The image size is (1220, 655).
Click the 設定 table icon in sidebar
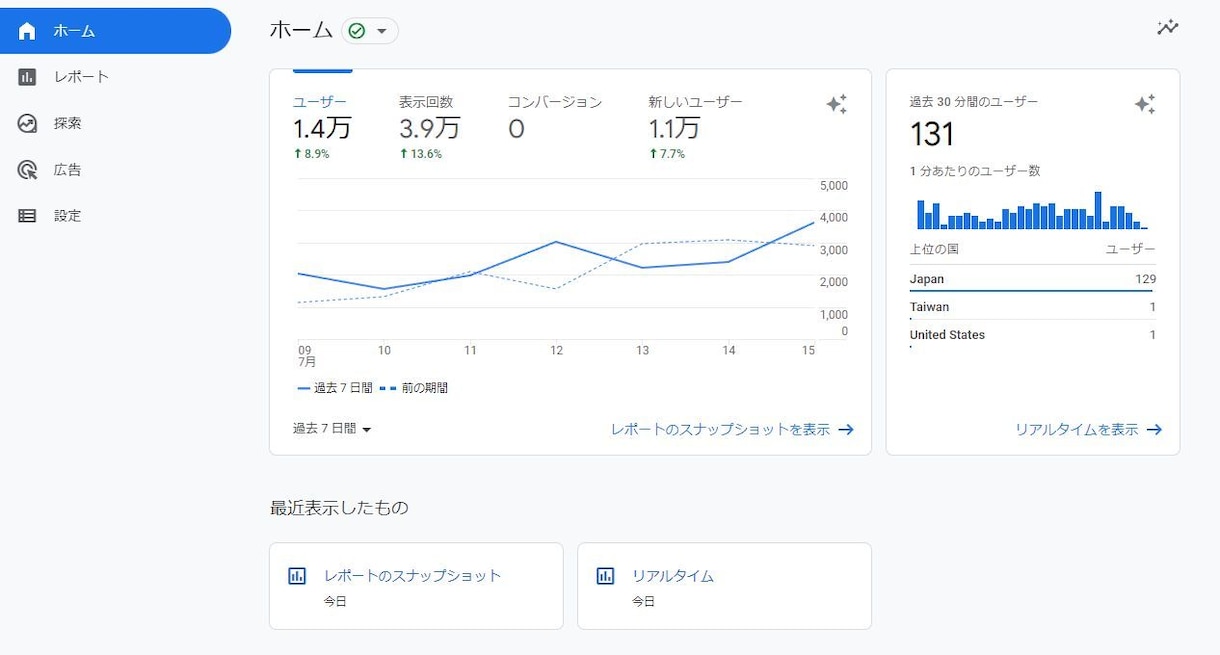[x=27, y=216]
